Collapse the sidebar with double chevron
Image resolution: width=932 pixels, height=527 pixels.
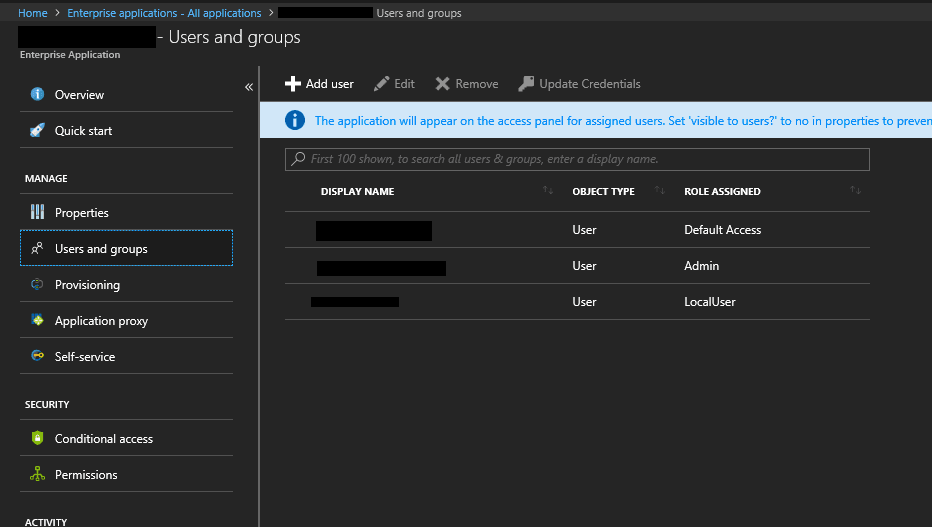tap(249, 87)
